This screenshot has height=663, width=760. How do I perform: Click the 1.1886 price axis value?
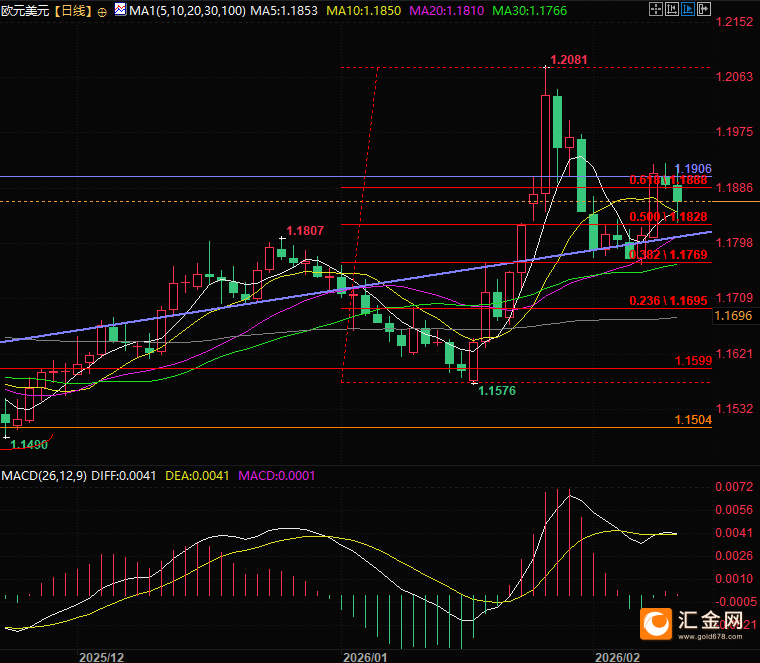[x=734, y=187]
